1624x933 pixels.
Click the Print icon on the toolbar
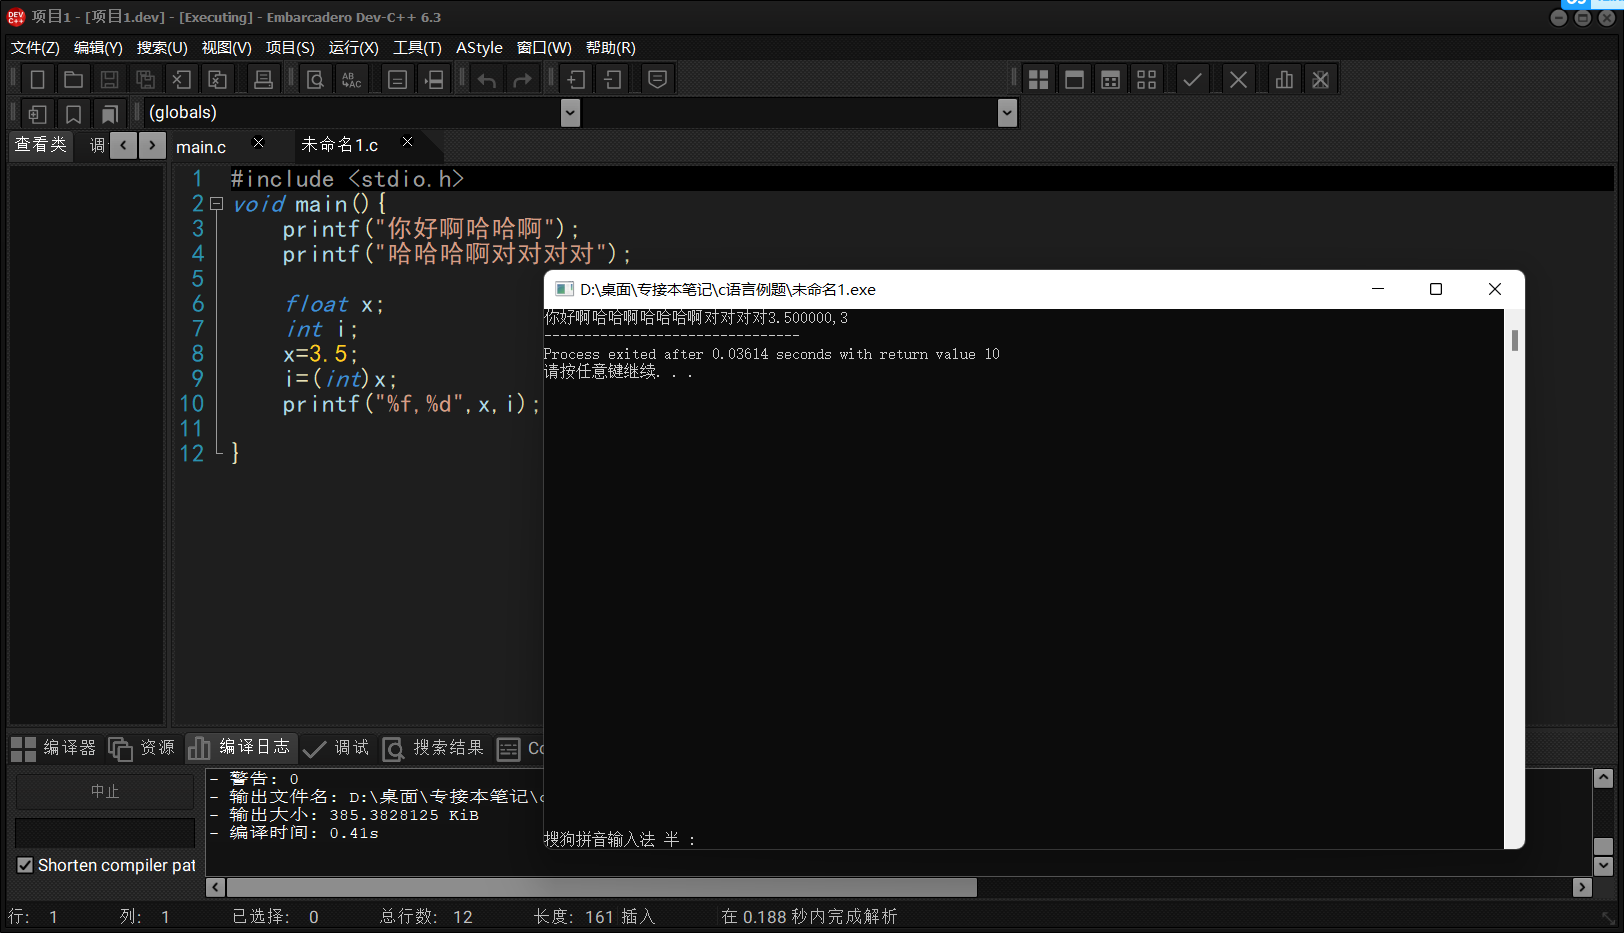click(x=263, y=79)
